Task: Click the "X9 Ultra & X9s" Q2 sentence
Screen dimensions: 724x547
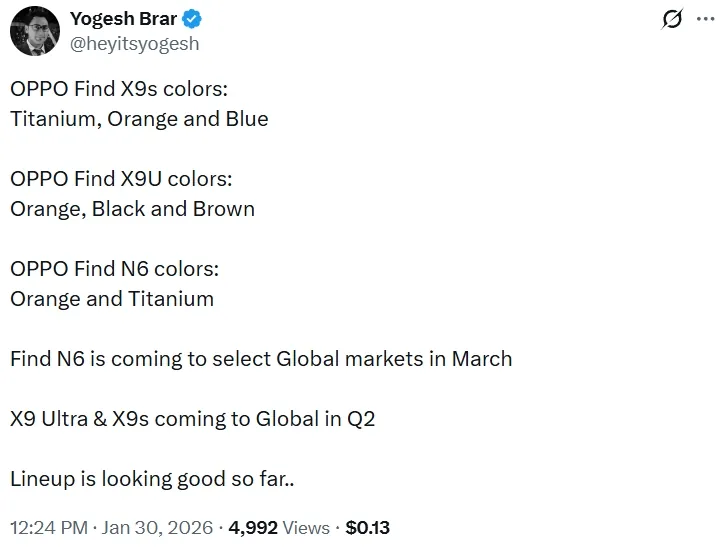Action: [x=192, y=419]
